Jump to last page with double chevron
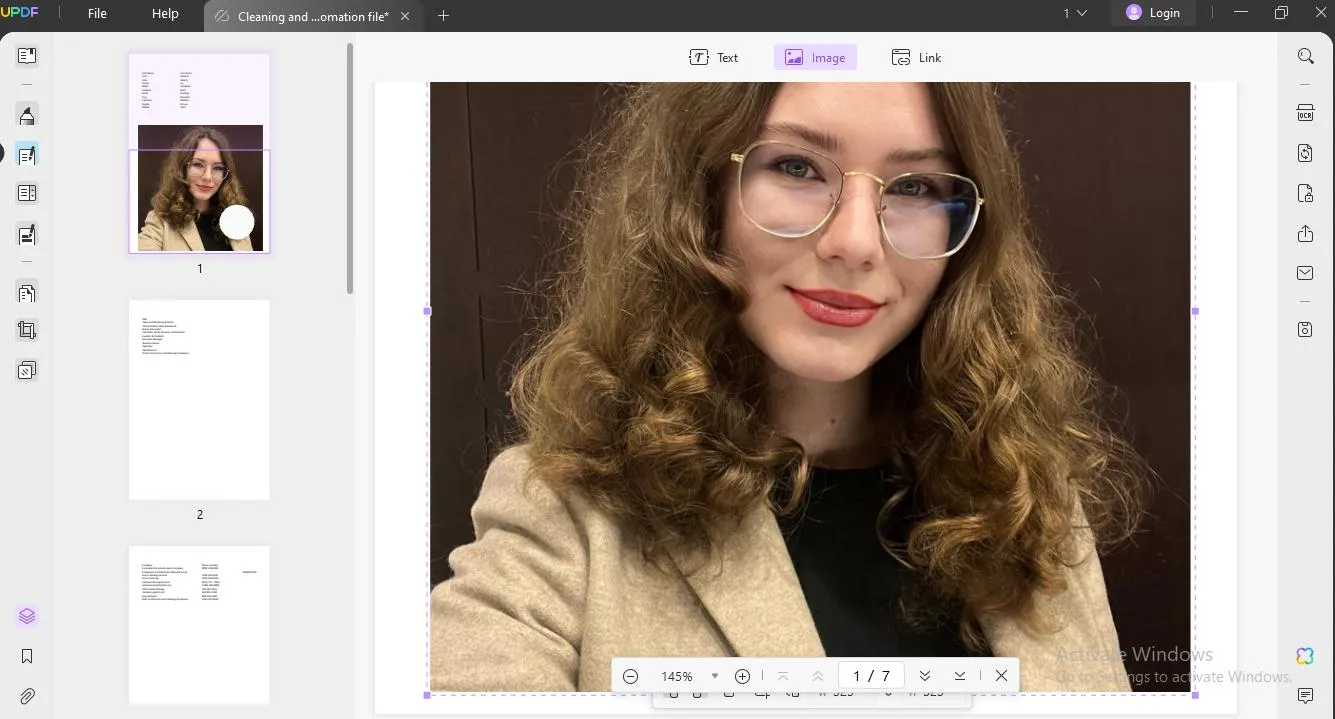Screen dimensions: 1335x719 click(960, 676)
